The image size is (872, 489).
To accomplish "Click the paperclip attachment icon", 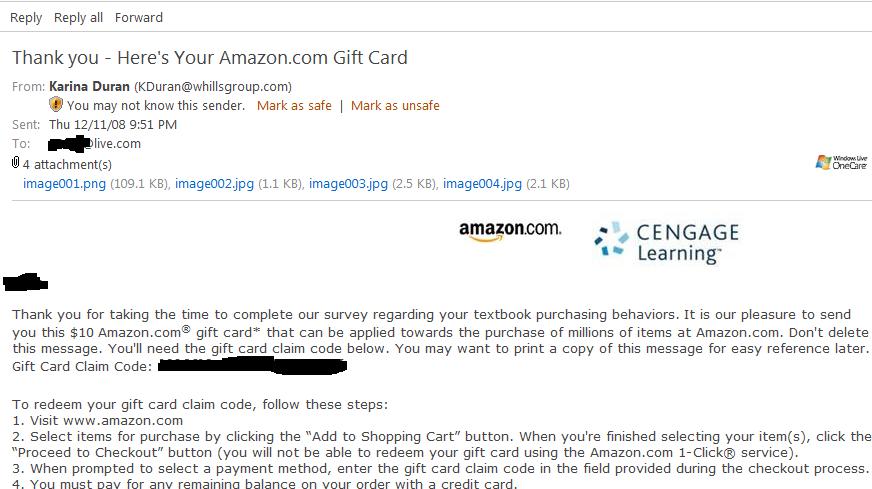I will tap(16, 163).
